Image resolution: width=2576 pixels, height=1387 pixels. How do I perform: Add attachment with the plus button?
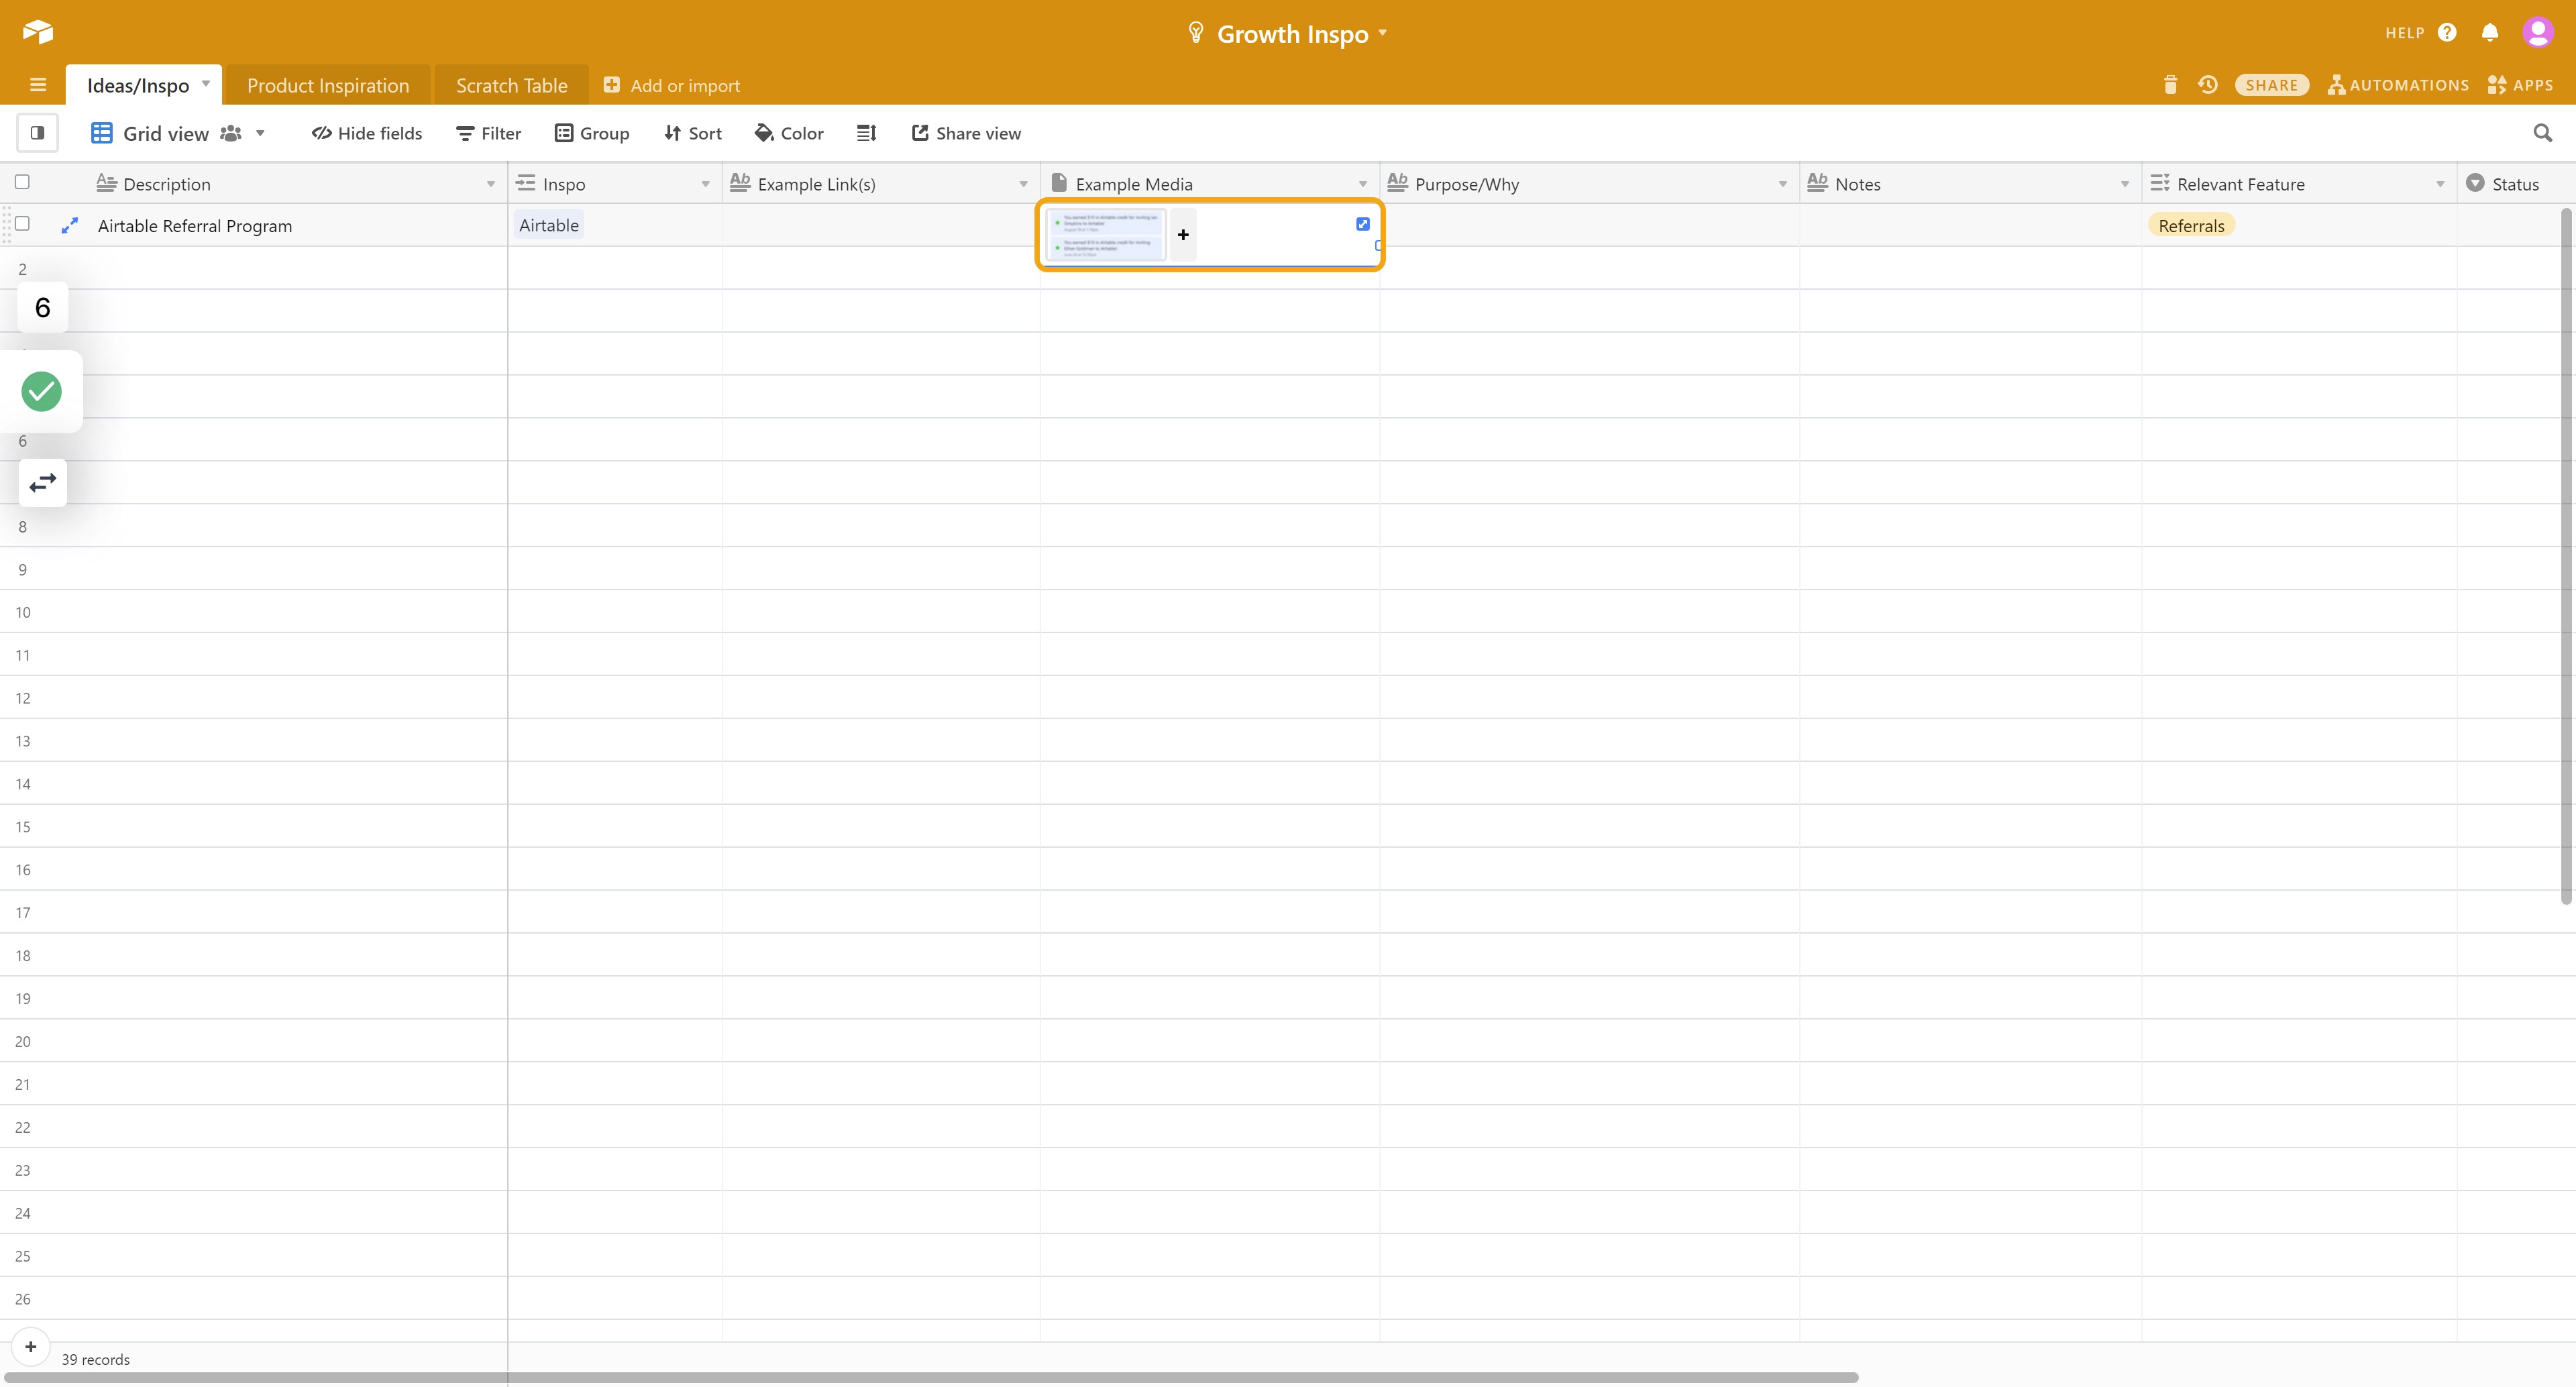coord(1183,235)
